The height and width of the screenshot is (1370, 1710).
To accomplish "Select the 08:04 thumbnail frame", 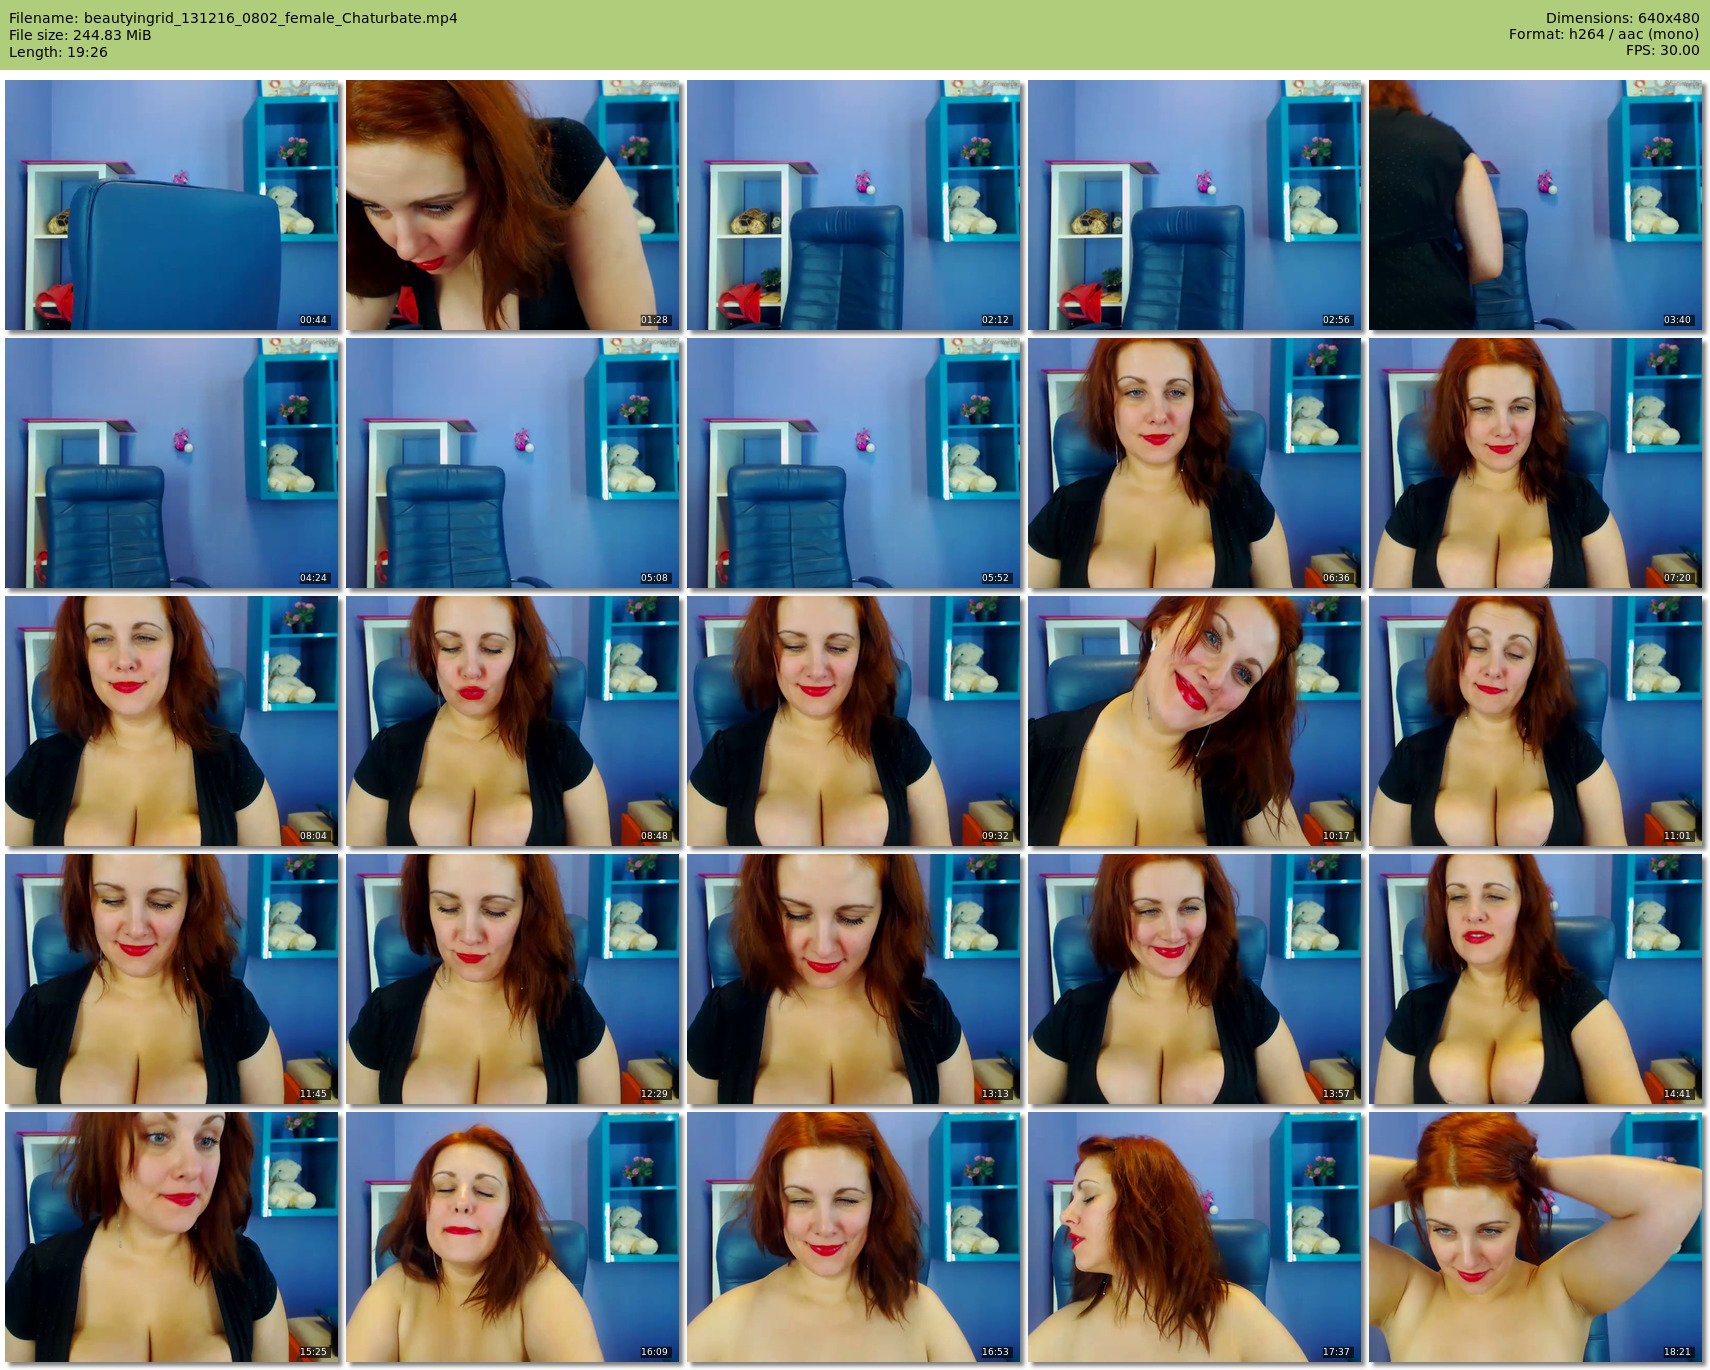I will [172, 721].
